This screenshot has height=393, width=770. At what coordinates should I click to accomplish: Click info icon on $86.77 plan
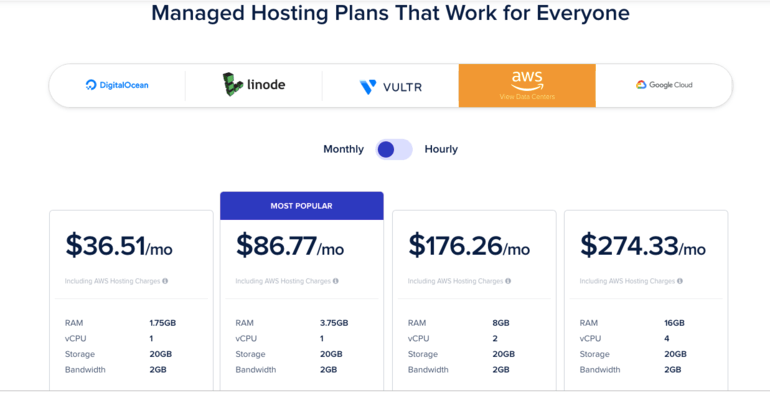[335, 281]
